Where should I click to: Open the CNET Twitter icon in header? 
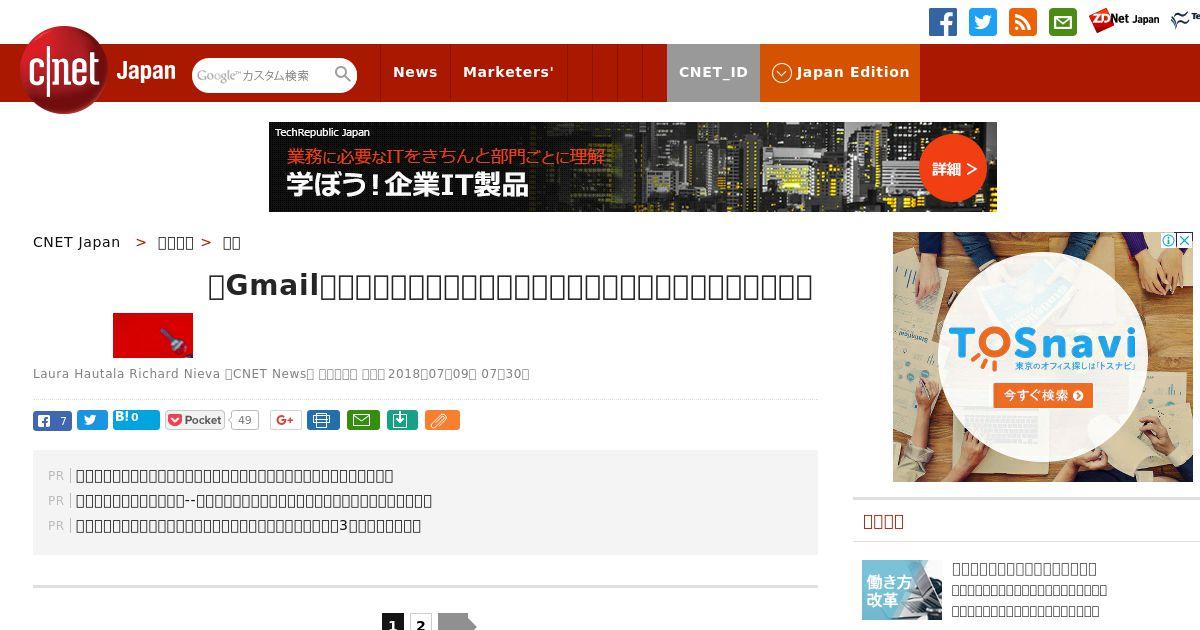983,22
